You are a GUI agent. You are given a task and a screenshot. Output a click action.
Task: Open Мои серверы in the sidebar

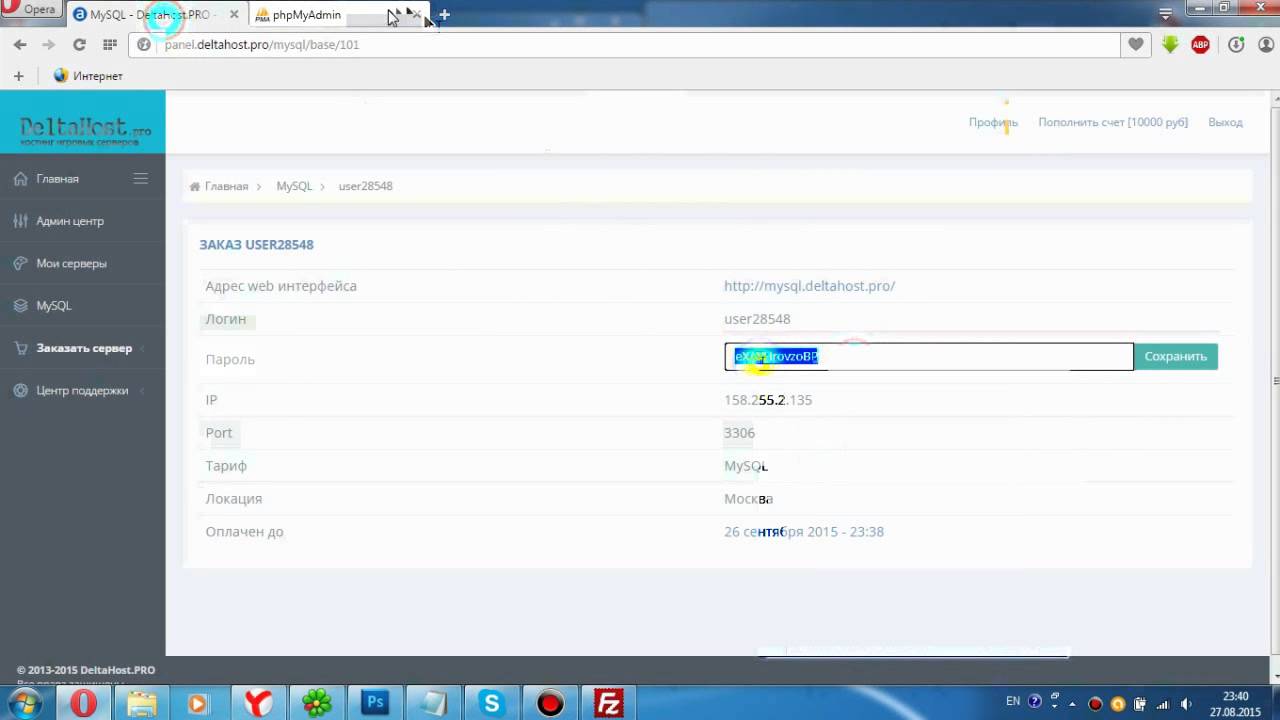coord(71,264)
